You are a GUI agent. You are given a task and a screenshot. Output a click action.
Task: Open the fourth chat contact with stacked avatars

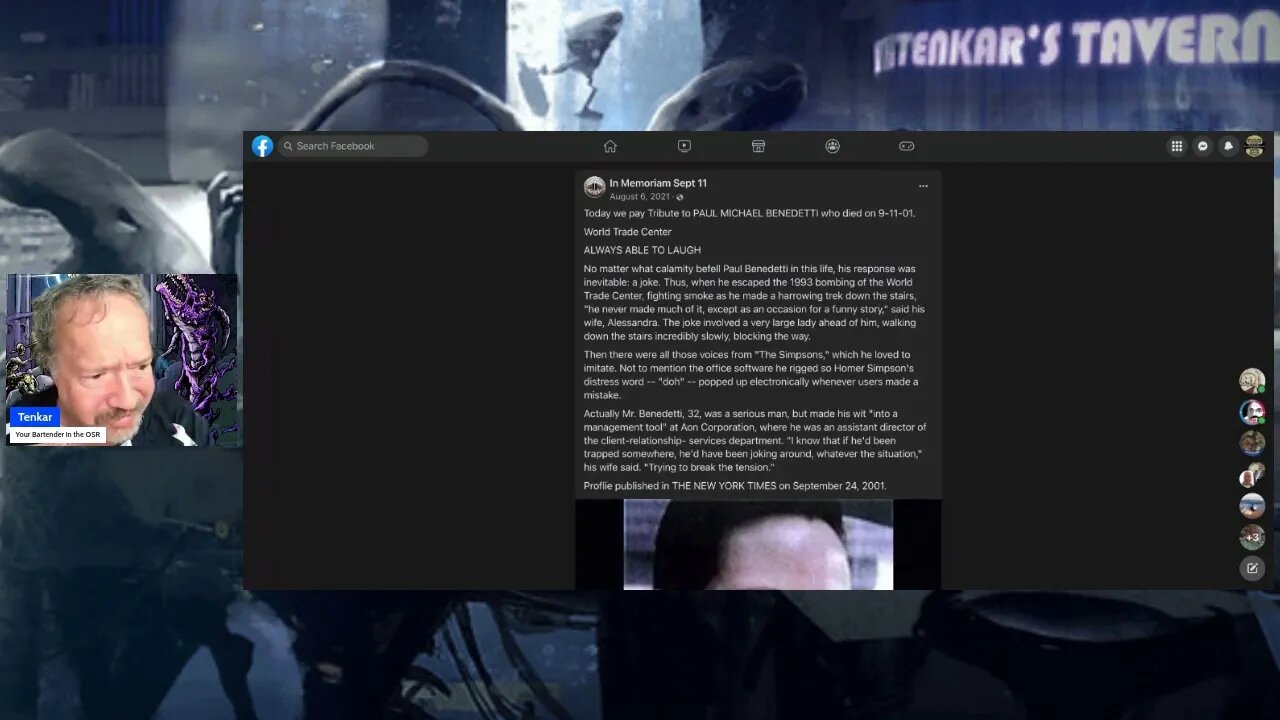[x=1252, y=475]
